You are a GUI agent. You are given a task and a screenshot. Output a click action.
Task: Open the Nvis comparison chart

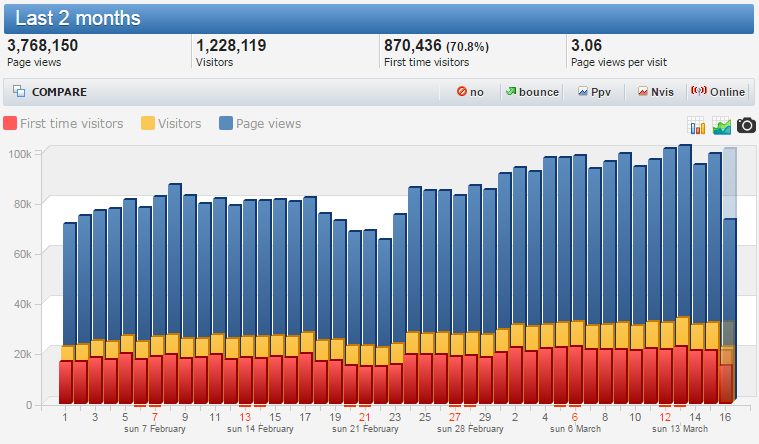coord(656,92)
